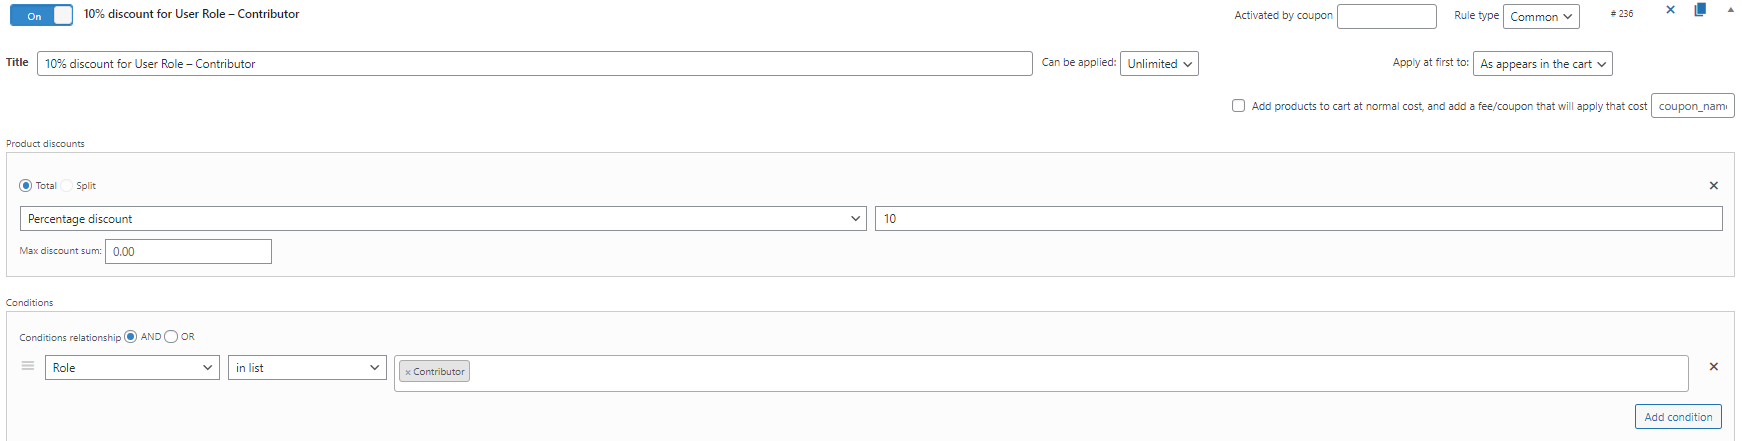Choose OR conditions relationship
Viewport: 1742px width, 441px height.
coord(171,337)
